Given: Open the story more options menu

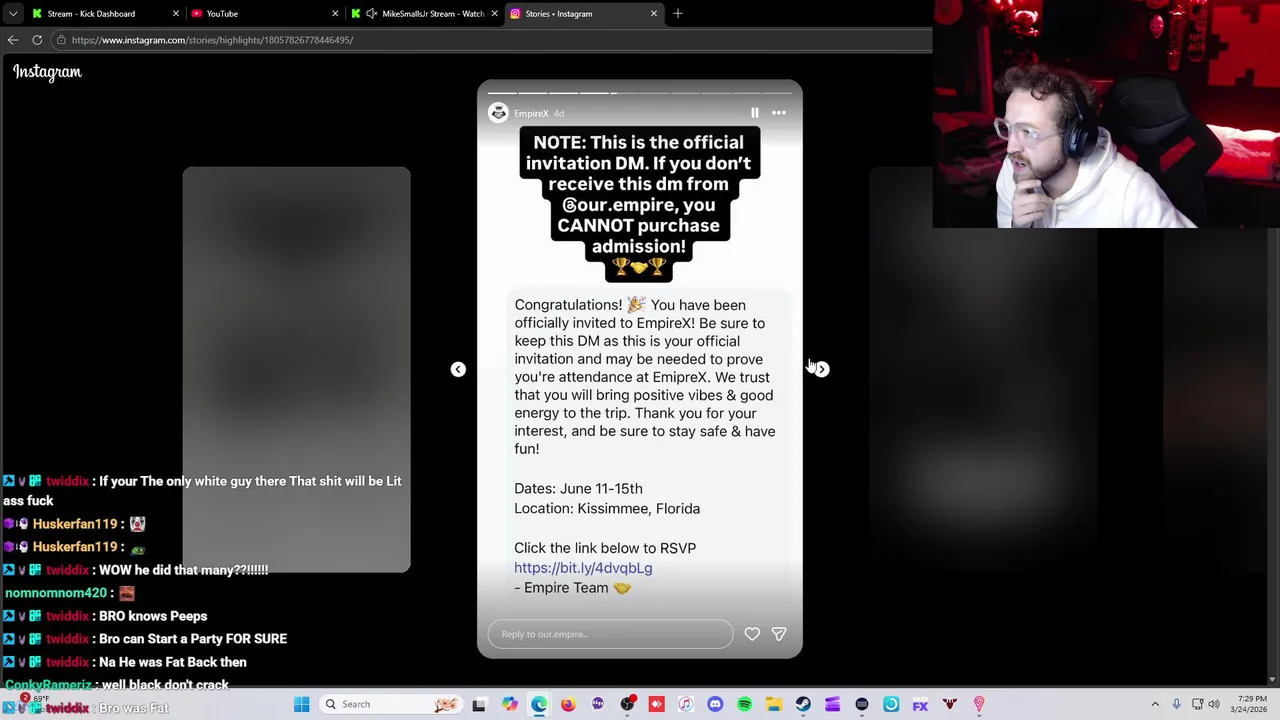Looking at the screenshot, I should point(779,113).
